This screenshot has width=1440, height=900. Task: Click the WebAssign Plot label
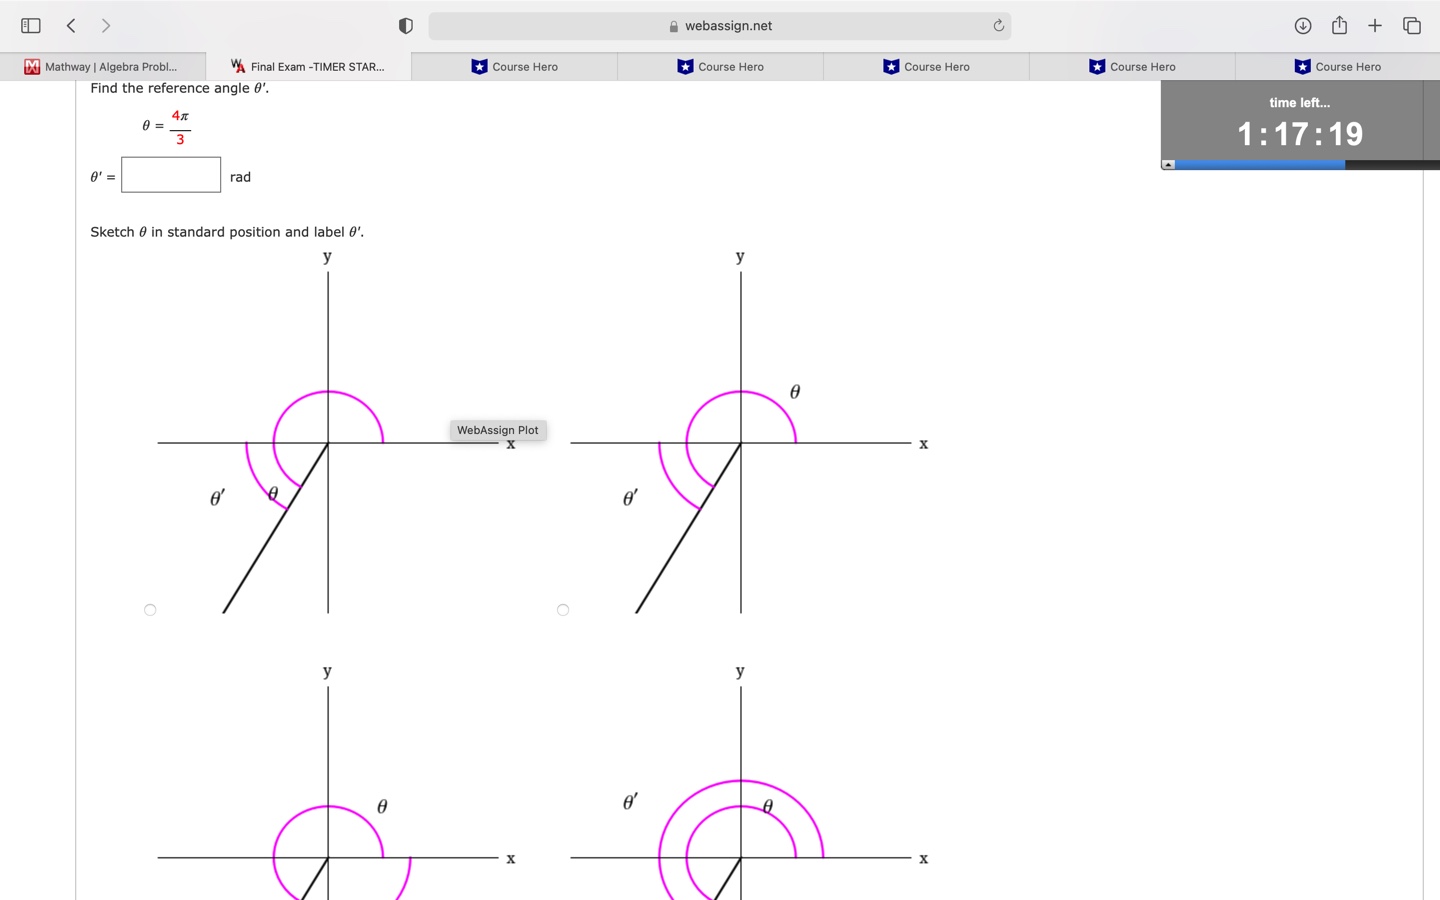click(497, 430)
